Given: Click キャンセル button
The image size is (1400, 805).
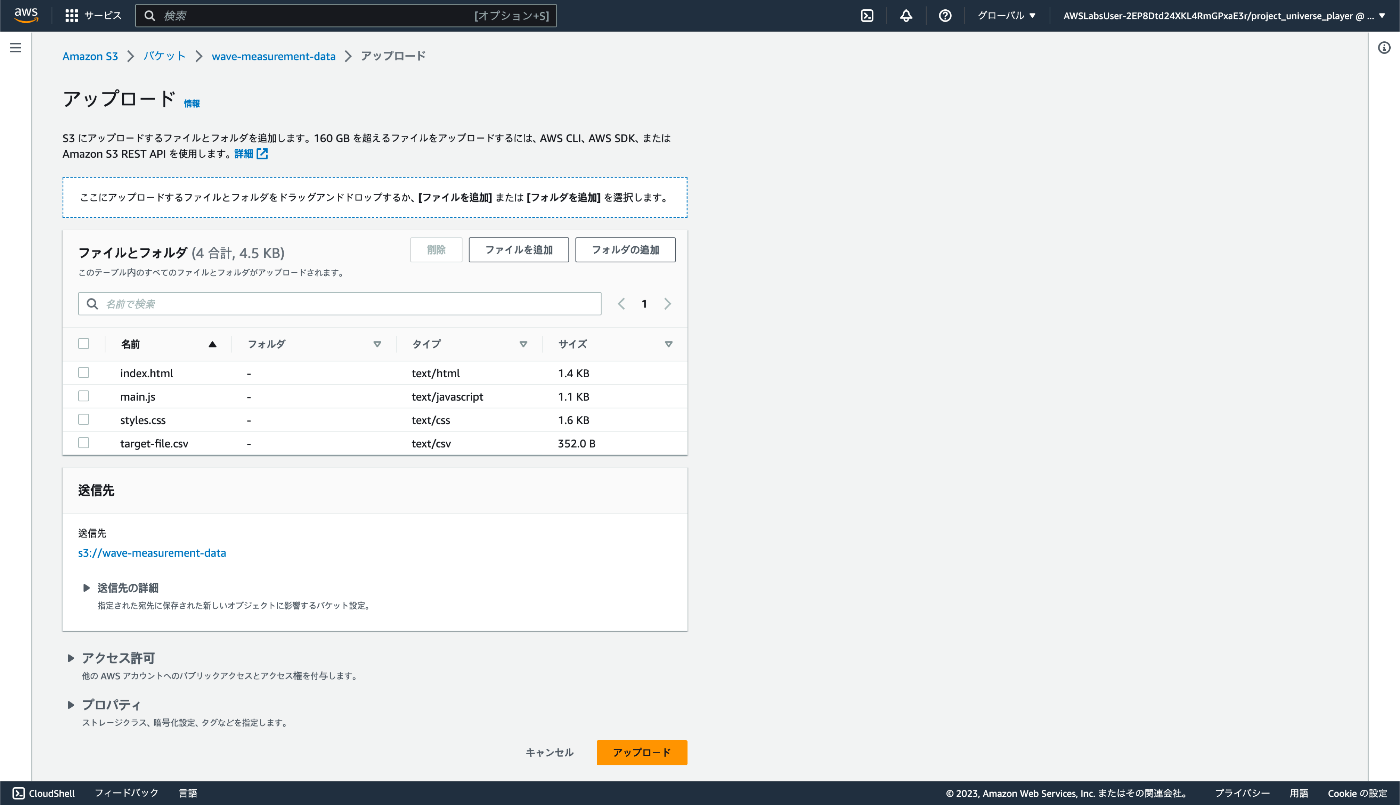Looking at the screenshot, I should (x=550, y=752).
